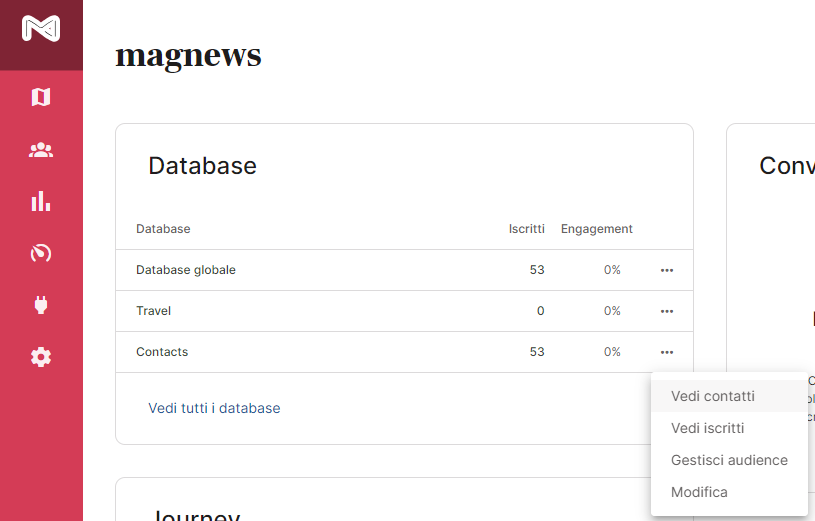Image resolution: width=815 pixels, height=521 pixels.
Task: Choose Vedi iscritti from the menu
Action: click(x=729, y=428)
